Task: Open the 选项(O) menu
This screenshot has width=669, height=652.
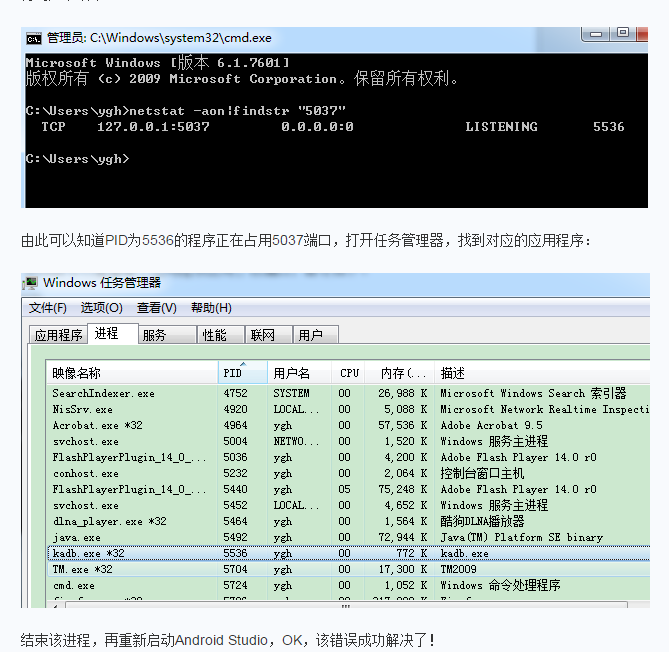Action: (102, 308)
